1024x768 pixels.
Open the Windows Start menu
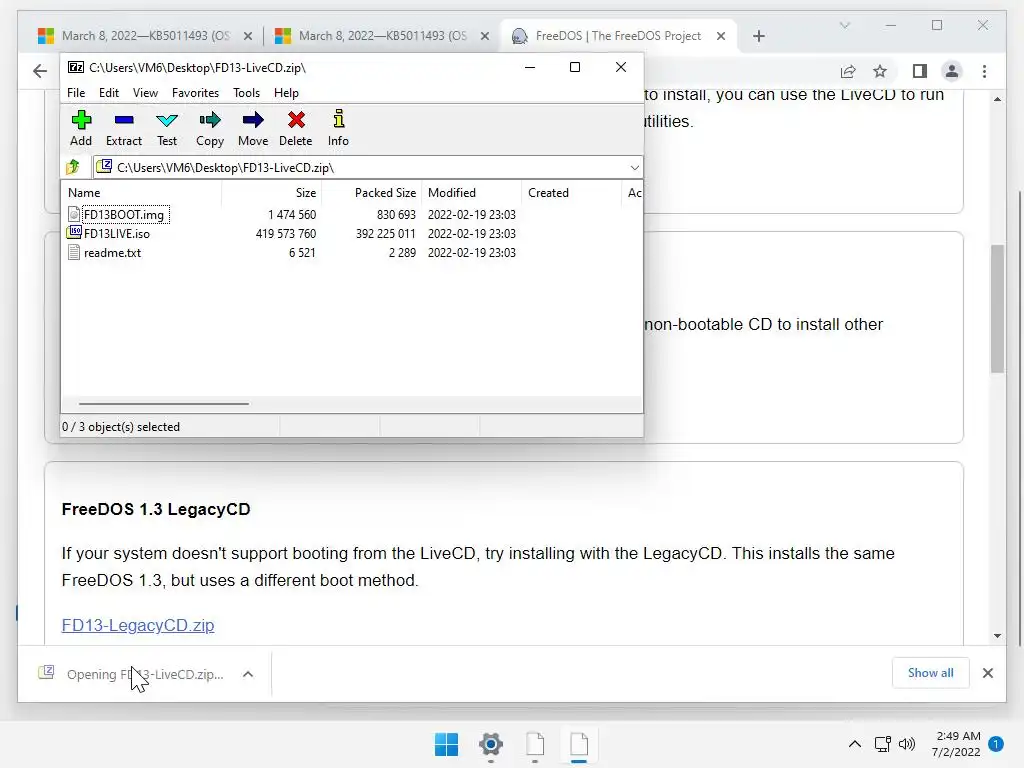tap(447, 744)
